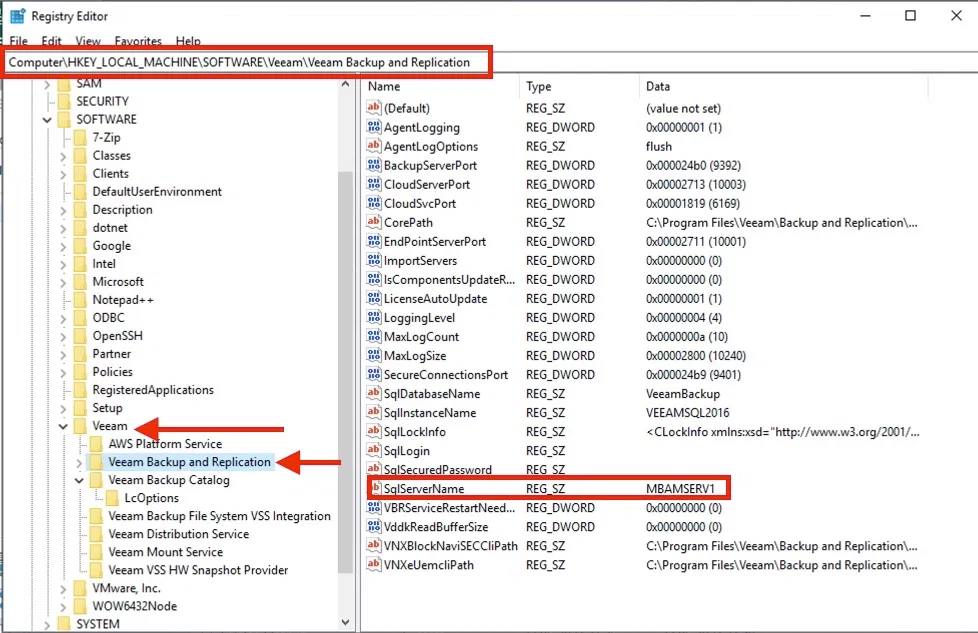978x633 pixels.
Task: Select the Veeam Mount Service key
Action: tap(165, 552)
